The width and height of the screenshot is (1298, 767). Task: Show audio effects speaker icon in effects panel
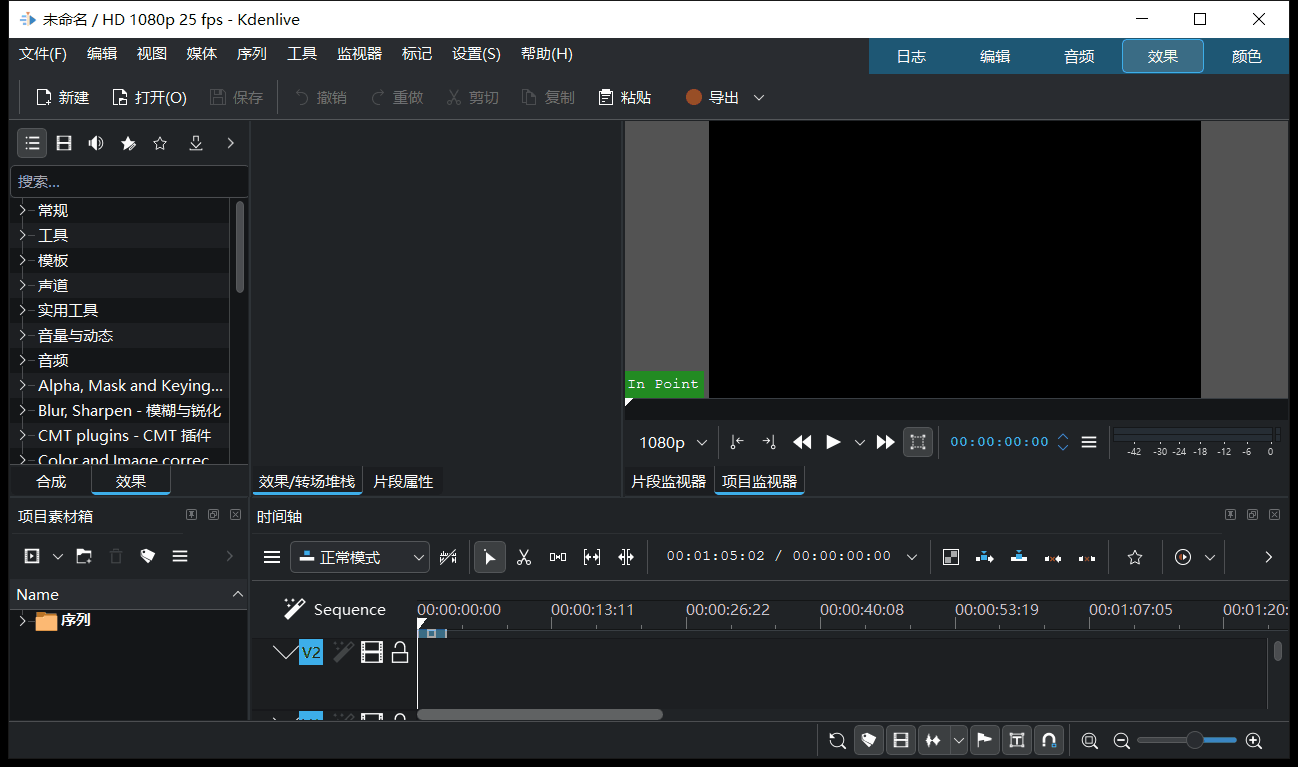[x=96, y=143]
